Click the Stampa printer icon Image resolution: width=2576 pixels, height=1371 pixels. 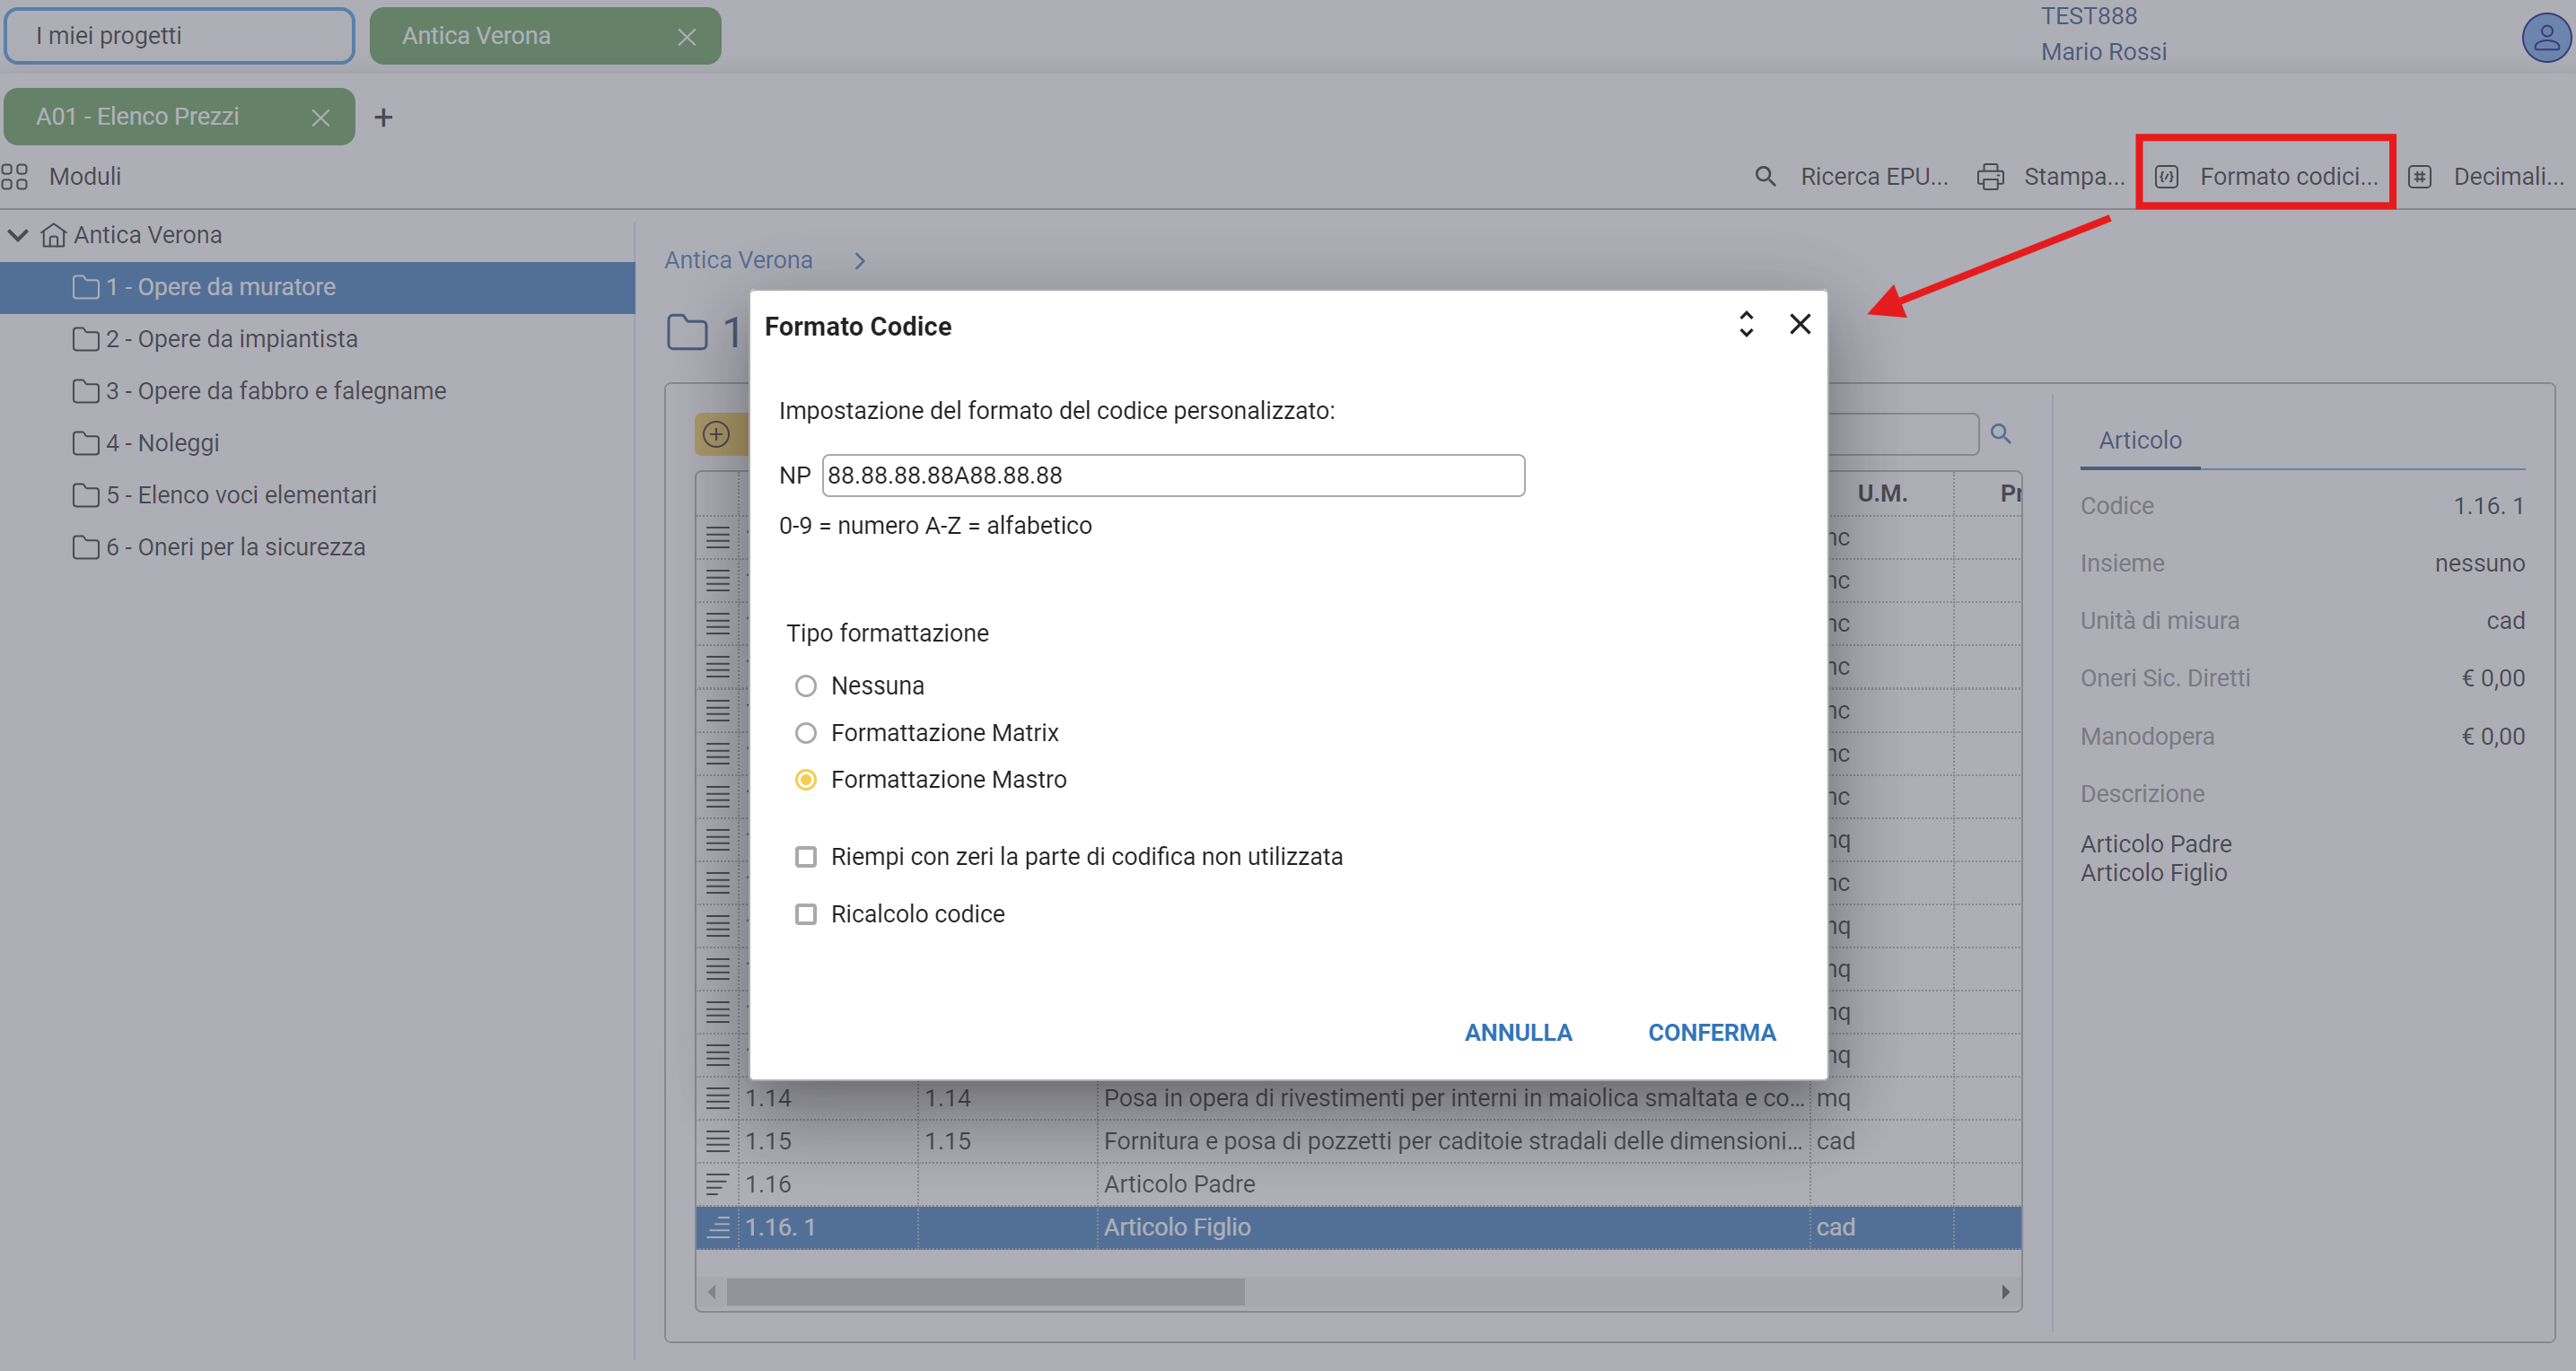pyautogui.click(x=1990, y=177)
